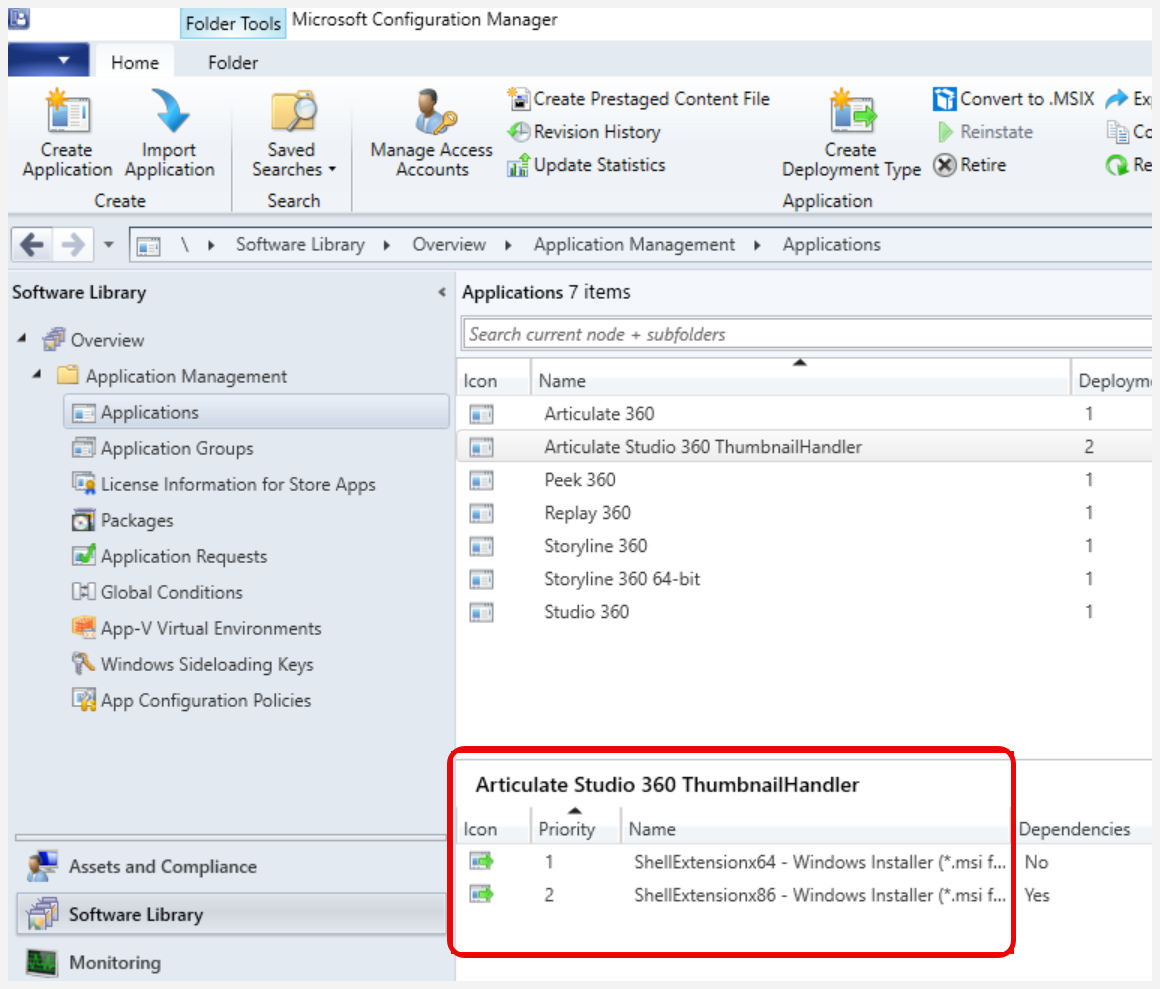
Task: Select the Storyline 360 application row
Action: [x=804, y=546]
